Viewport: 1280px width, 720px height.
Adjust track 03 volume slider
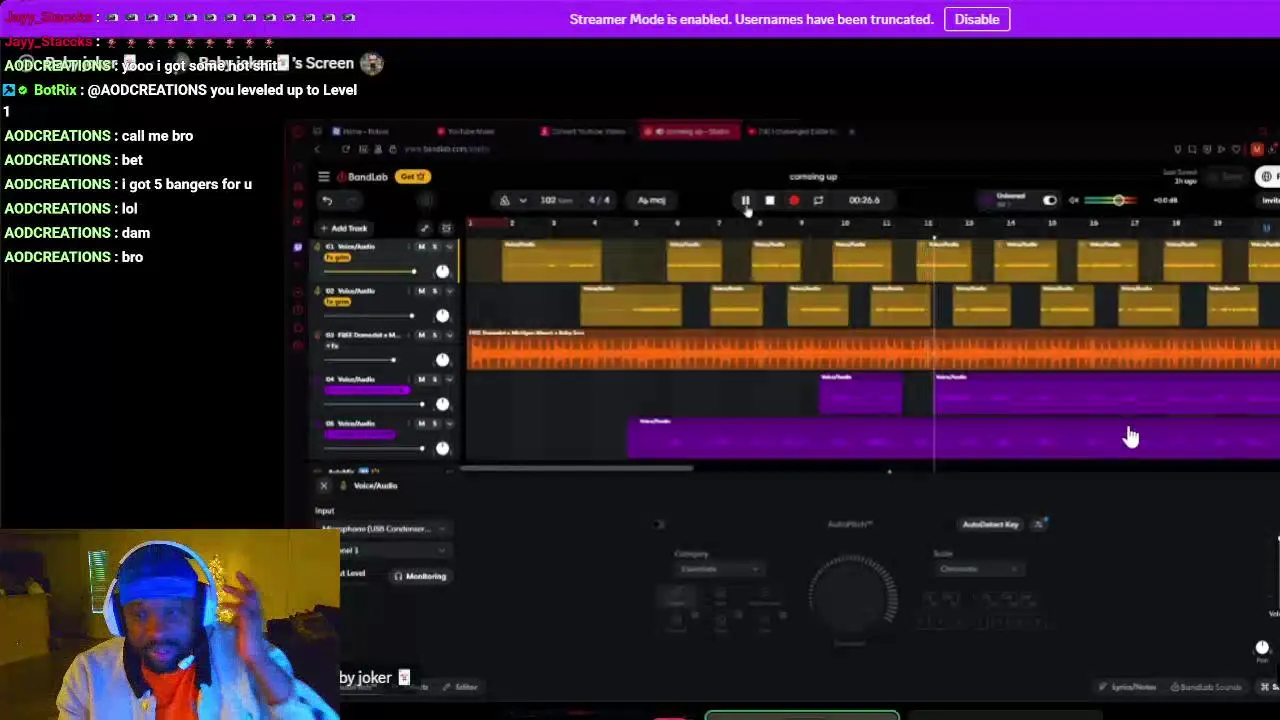(370, 360)
